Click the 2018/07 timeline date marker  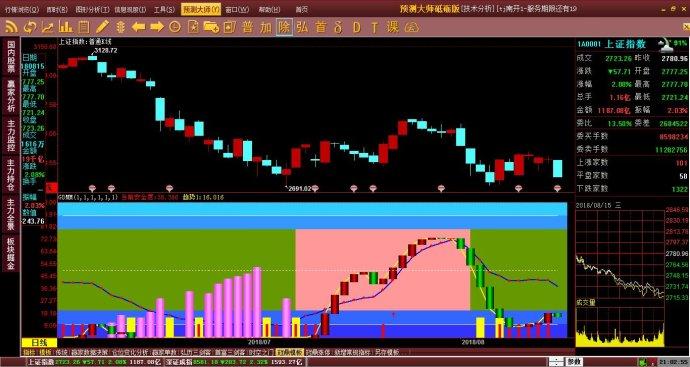(260, 341)
